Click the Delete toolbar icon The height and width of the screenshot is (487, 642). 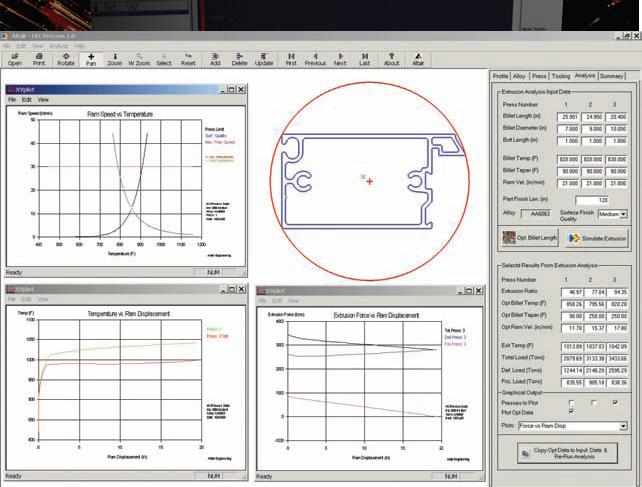[240, 60]
